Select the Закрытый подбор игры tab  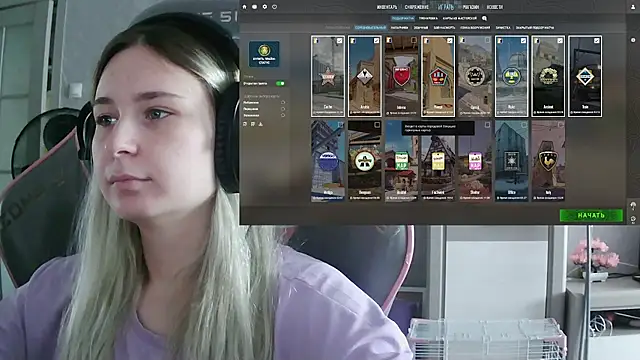[535, 28]
